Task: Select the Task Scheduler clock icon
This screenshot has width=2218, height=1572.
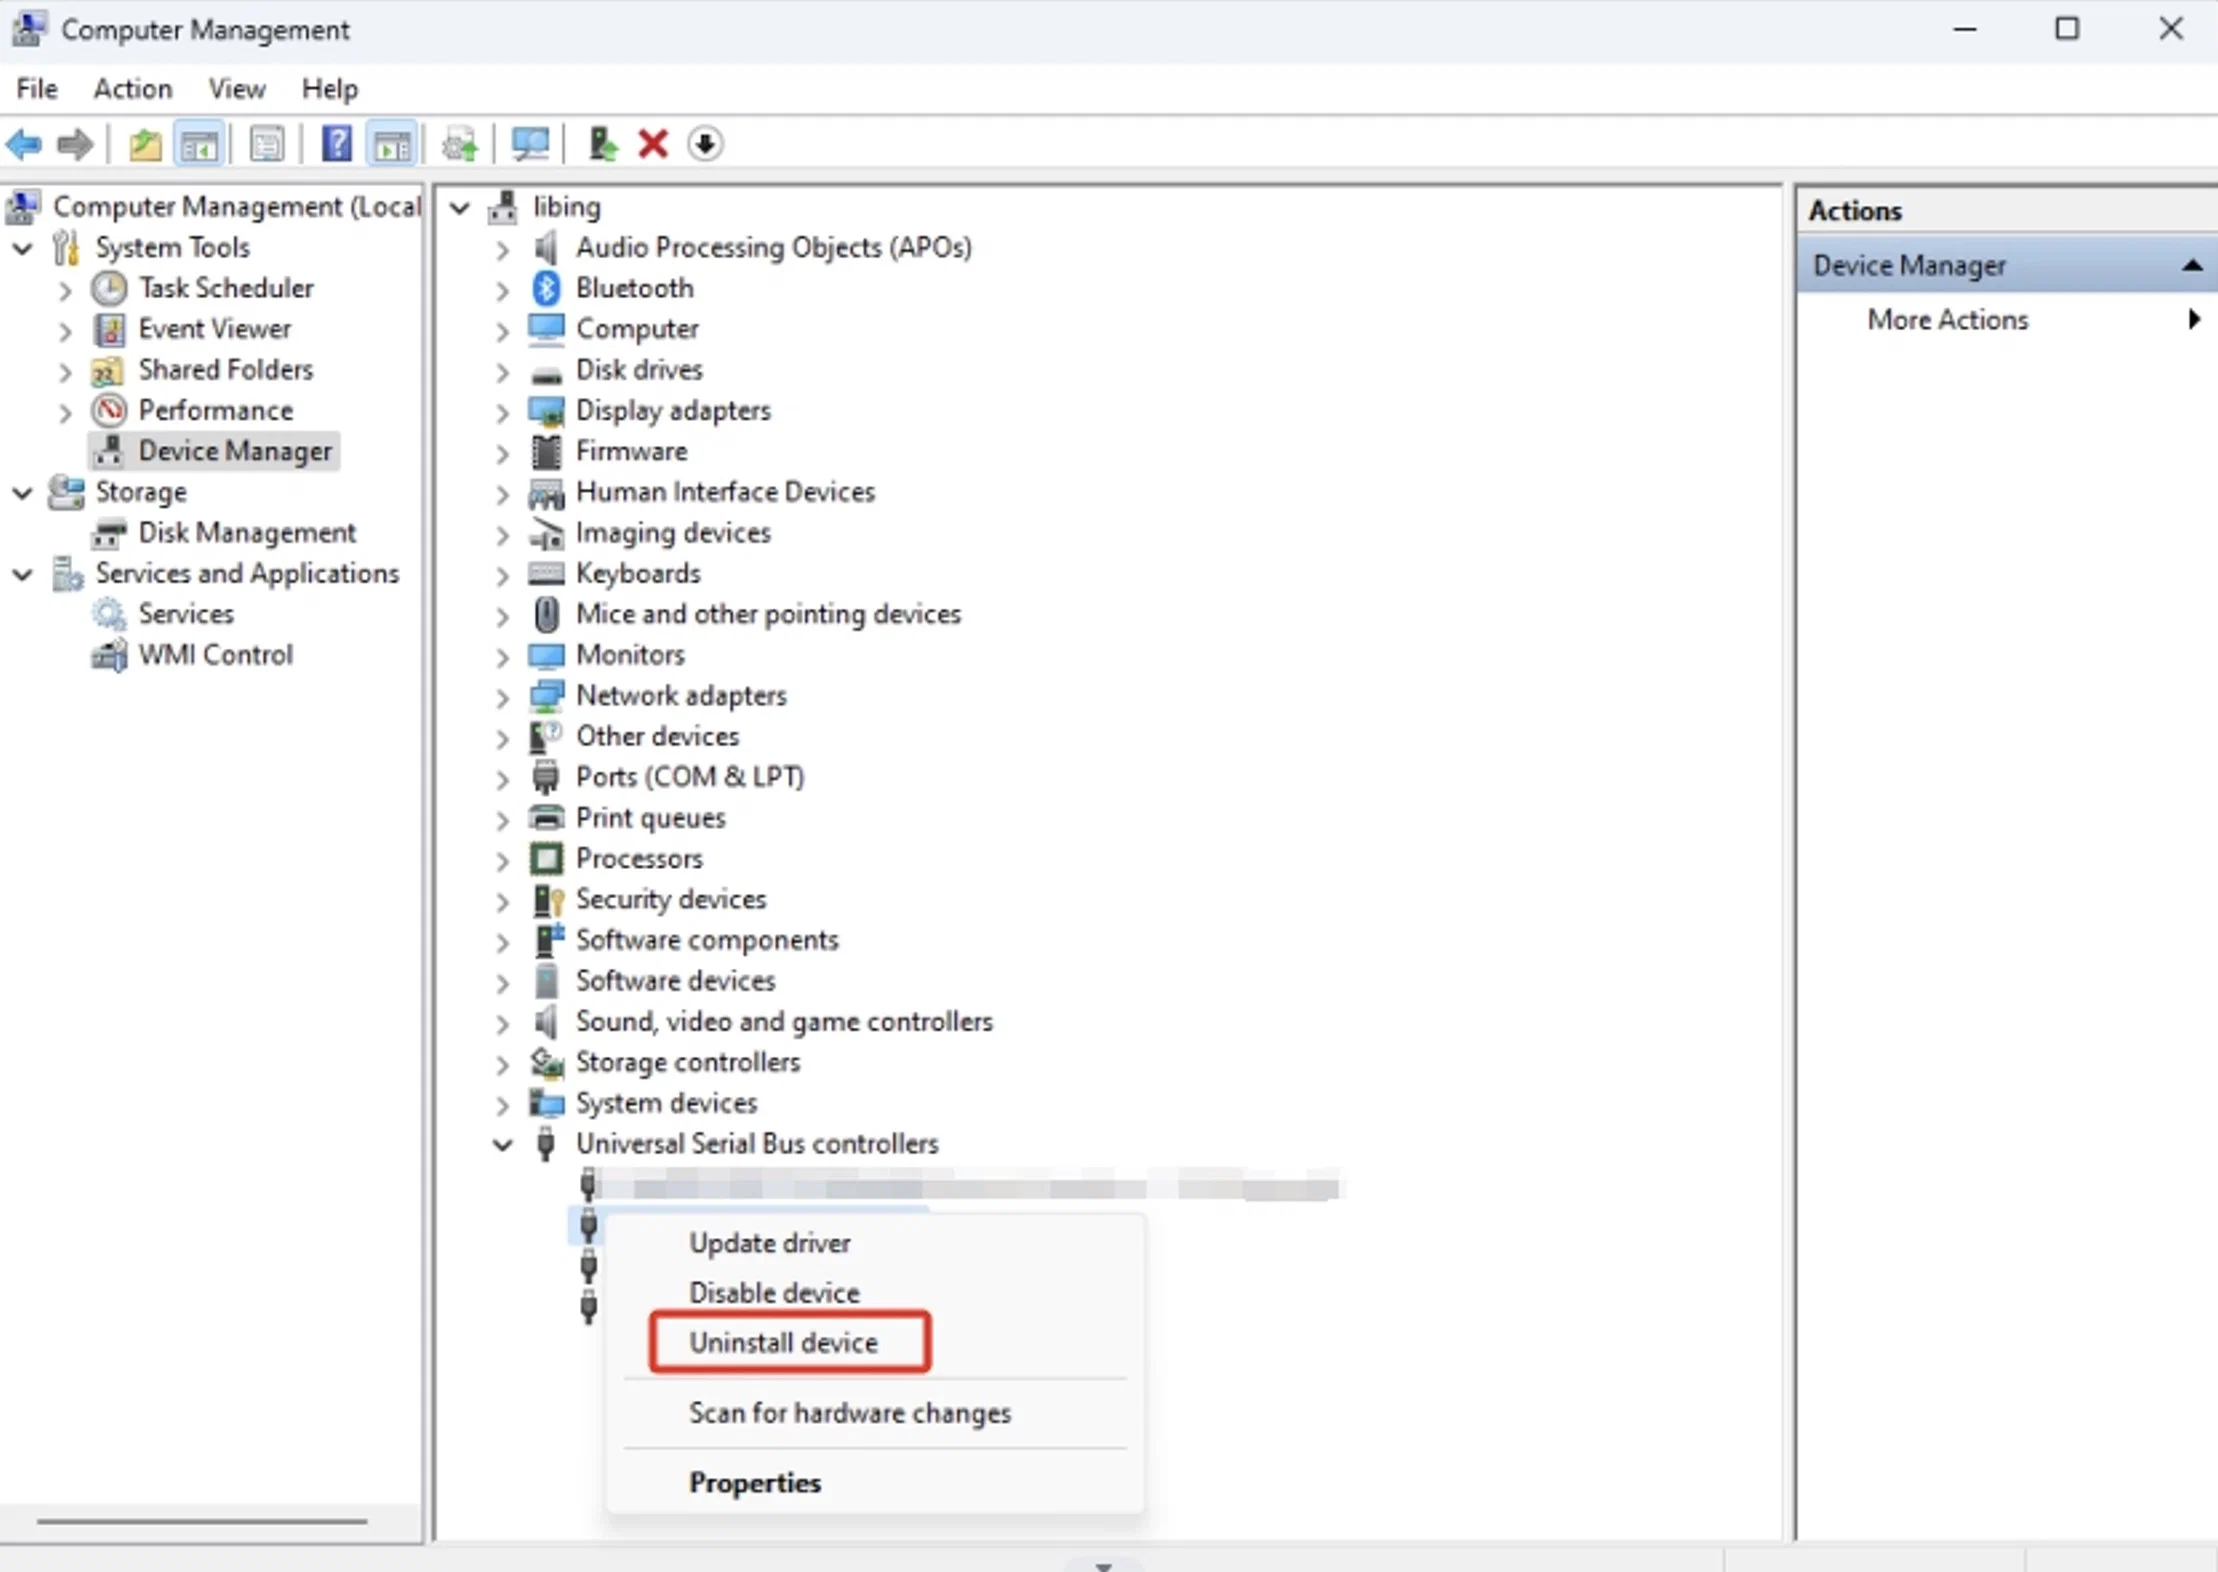Action: point(109,288)
